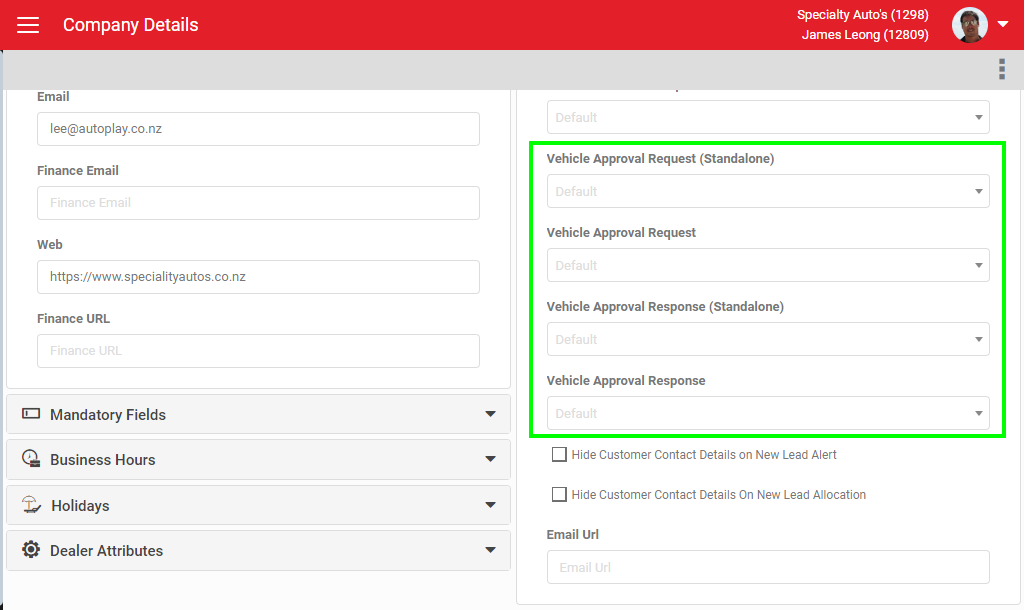
Task: Click into the Finance Email field
Action: pyautogui.click(x=258, y=203)
